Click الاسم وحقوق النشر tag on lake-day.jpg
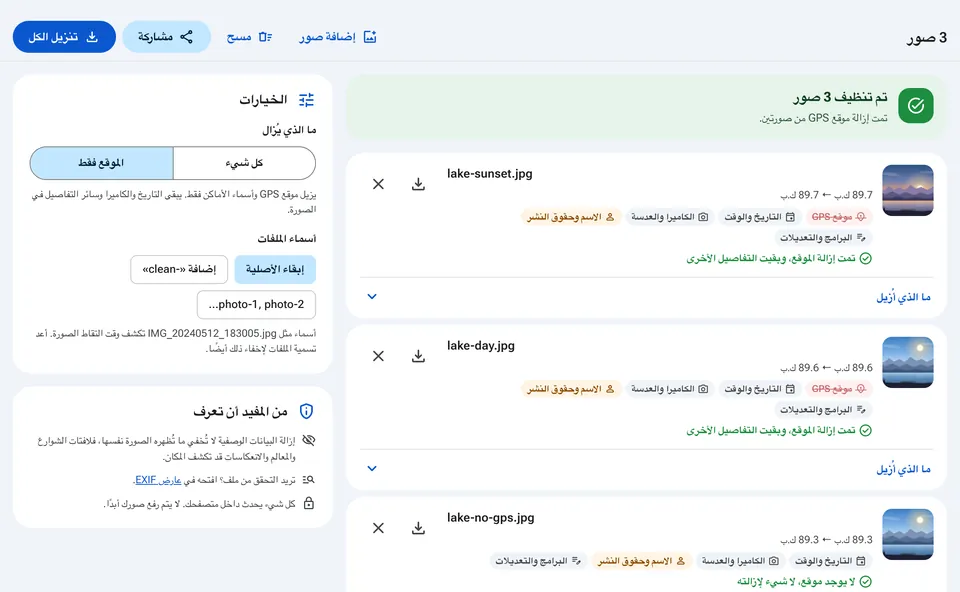 [571, 389]
